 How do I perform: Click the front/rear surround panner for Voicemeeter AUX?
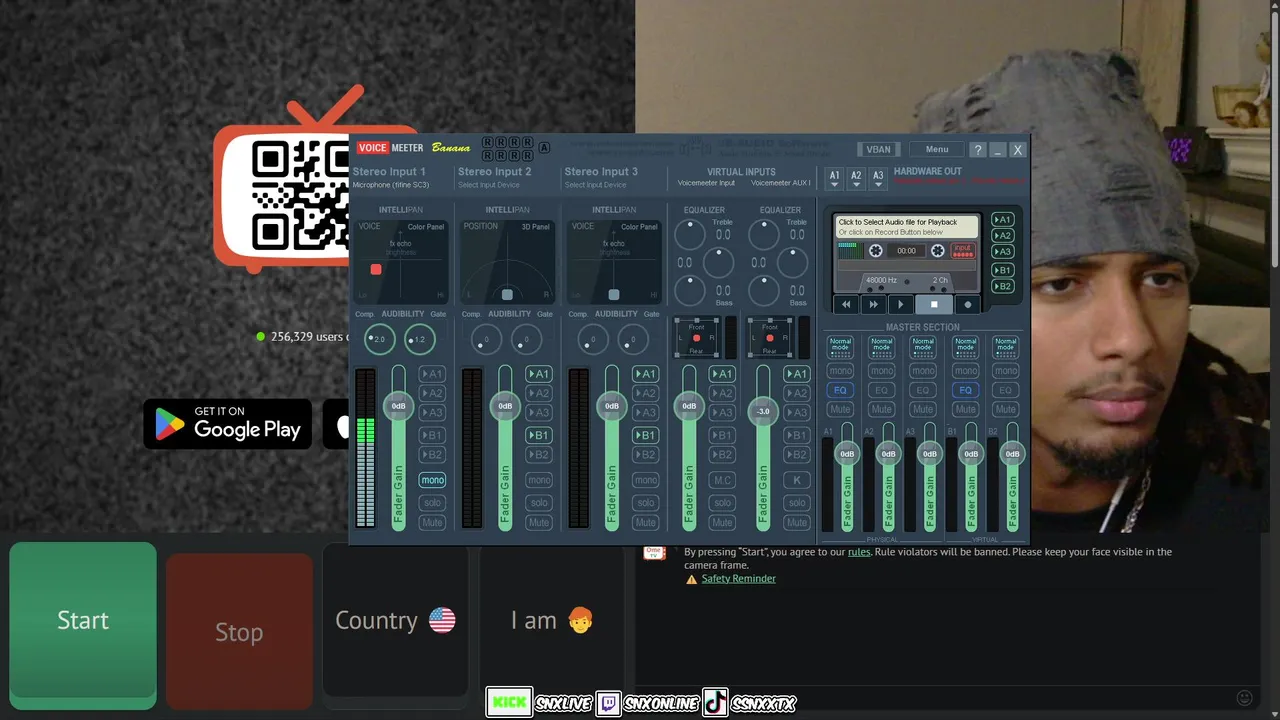click(x=770, y=338)
